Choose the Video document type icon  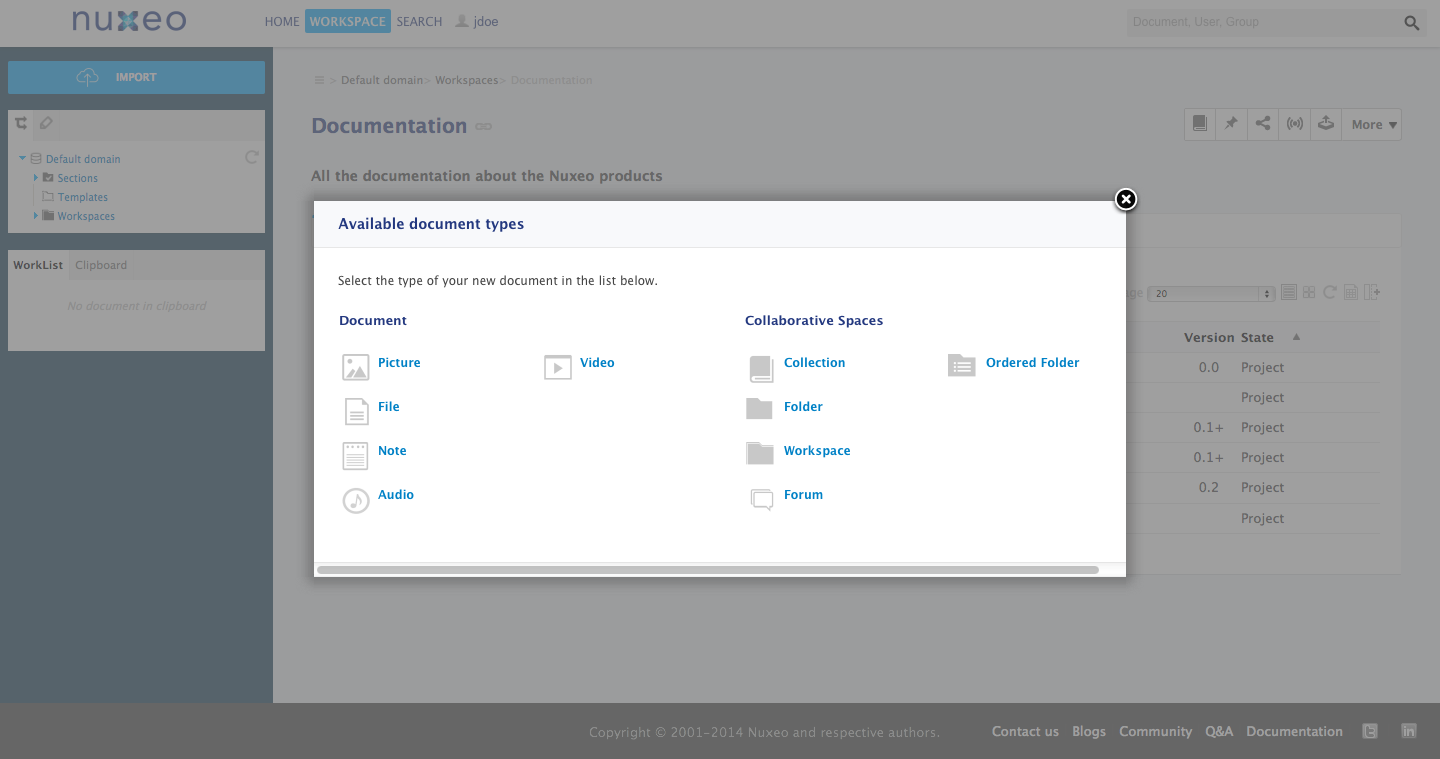coord(558,367)
